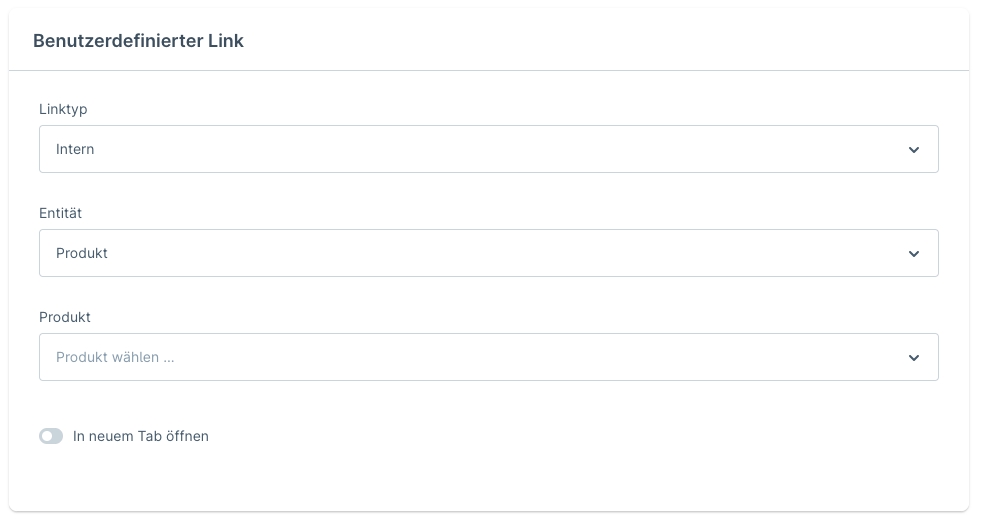Click the selected value 'Intern'
This screenshot has height=524, width=985.
click(75, 149)
